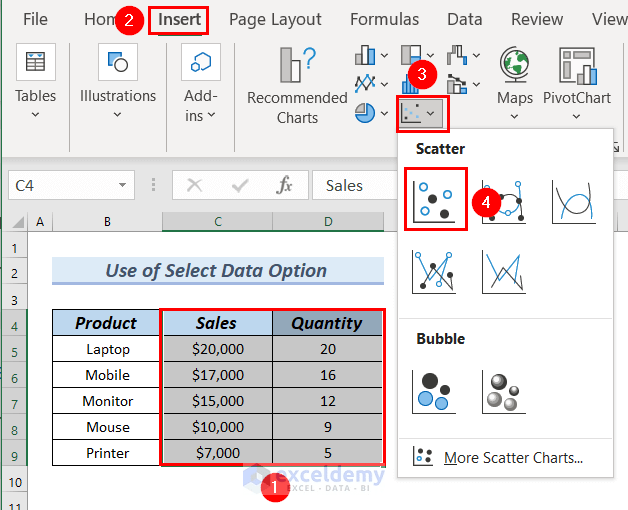This screenshot has height=510, width=628.
Task: Expand the PivotChart dropdown arrow
Action: [576, 117]
